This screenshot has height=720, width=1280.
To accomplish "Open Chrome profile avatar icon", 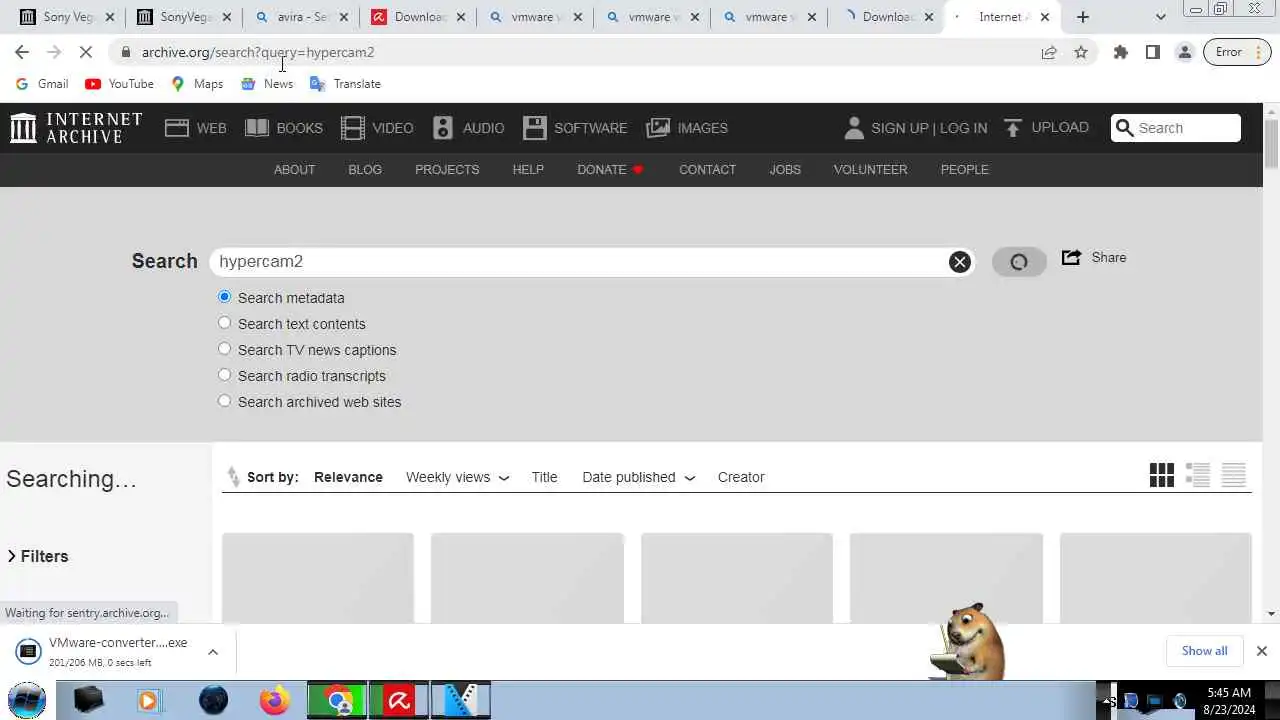I will pos(1185,52).
